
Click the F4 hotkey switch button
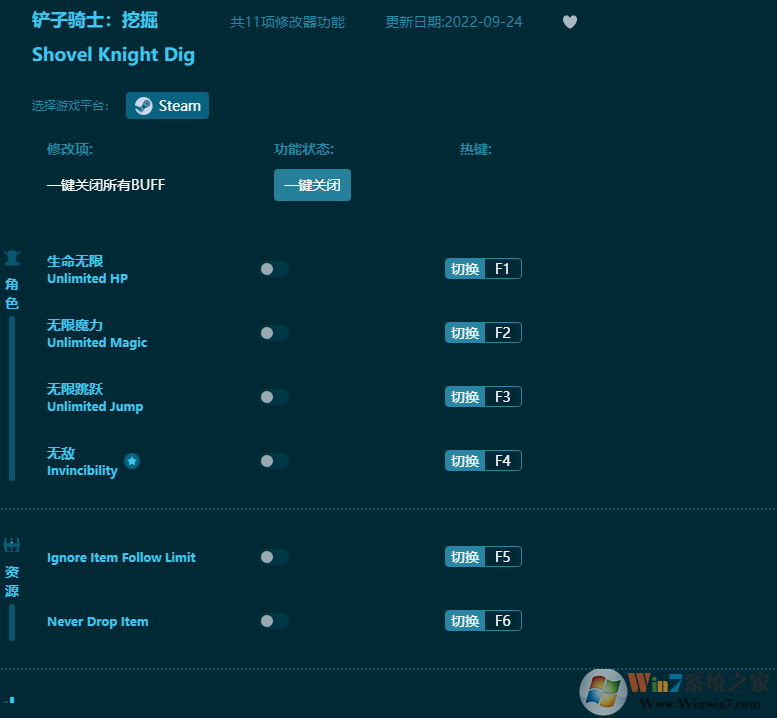coord(483,460)
